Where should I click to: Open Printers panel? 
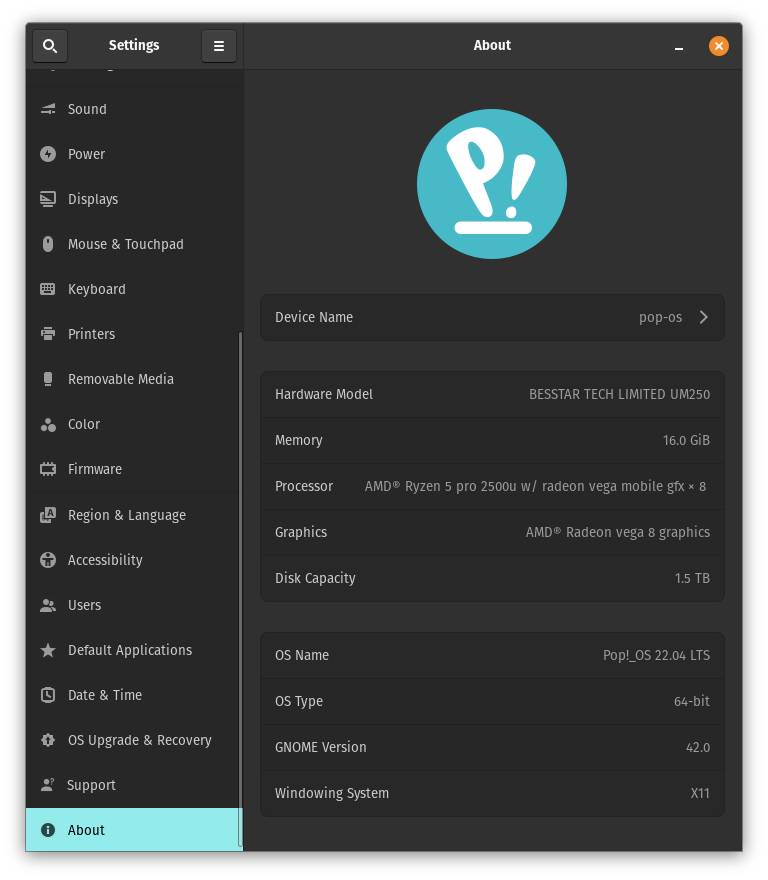132,334
